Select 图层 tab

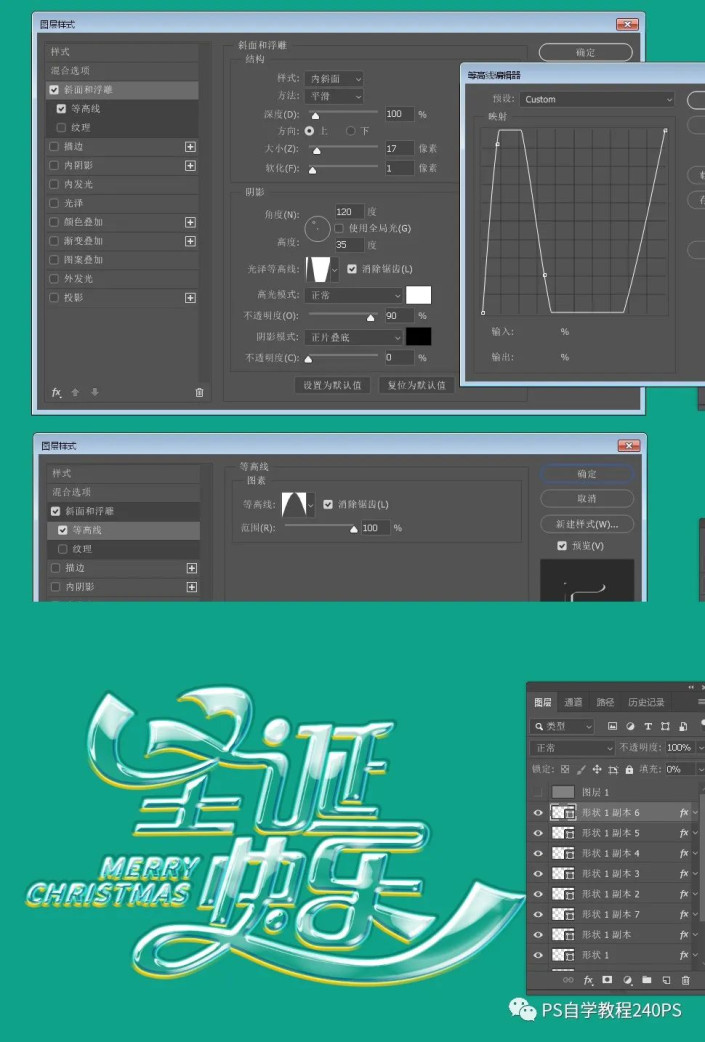click(543, 702)
